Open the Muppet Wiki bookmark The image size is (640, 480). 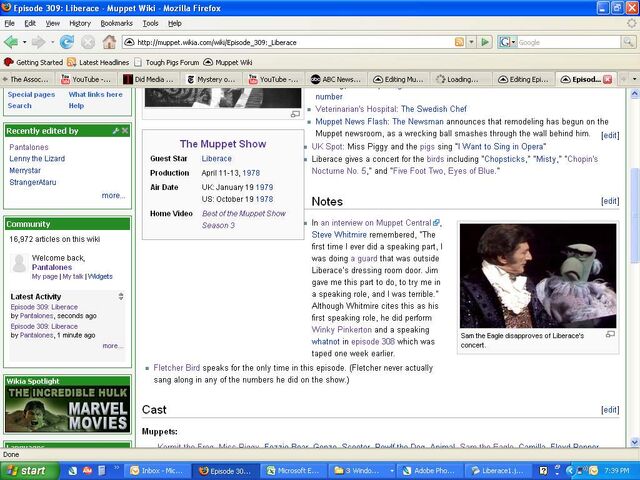click(228, 62)
